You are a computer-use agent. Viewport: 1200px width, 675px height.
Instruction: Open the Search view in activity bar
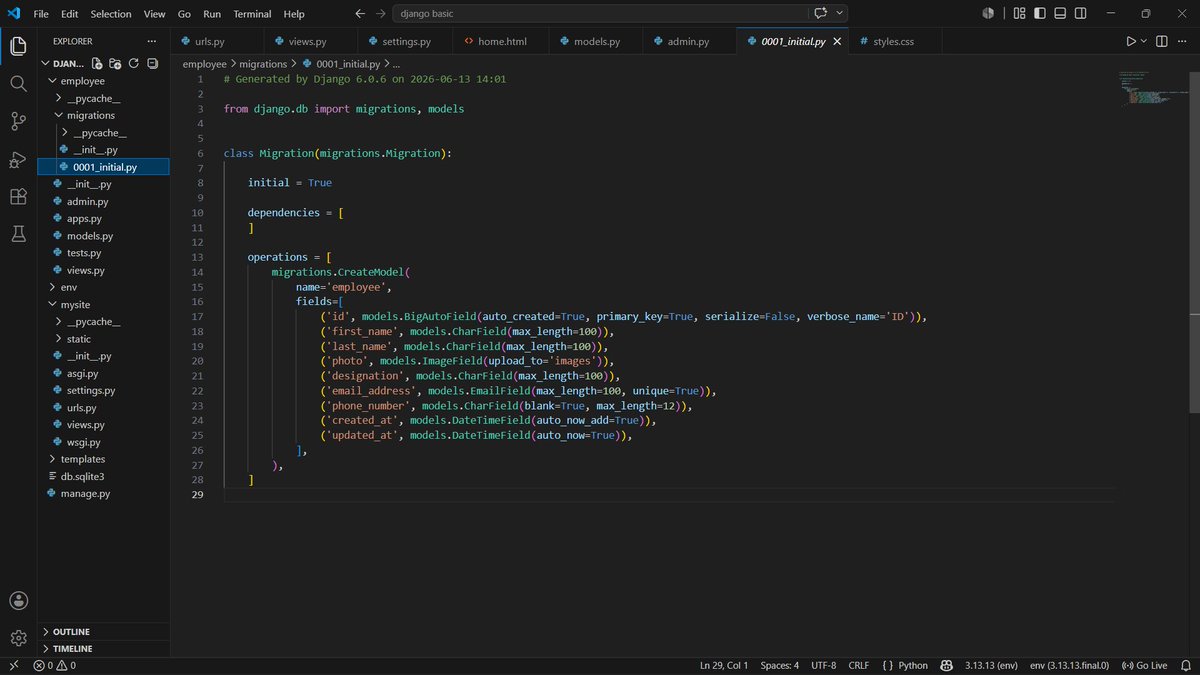point(18,83)
